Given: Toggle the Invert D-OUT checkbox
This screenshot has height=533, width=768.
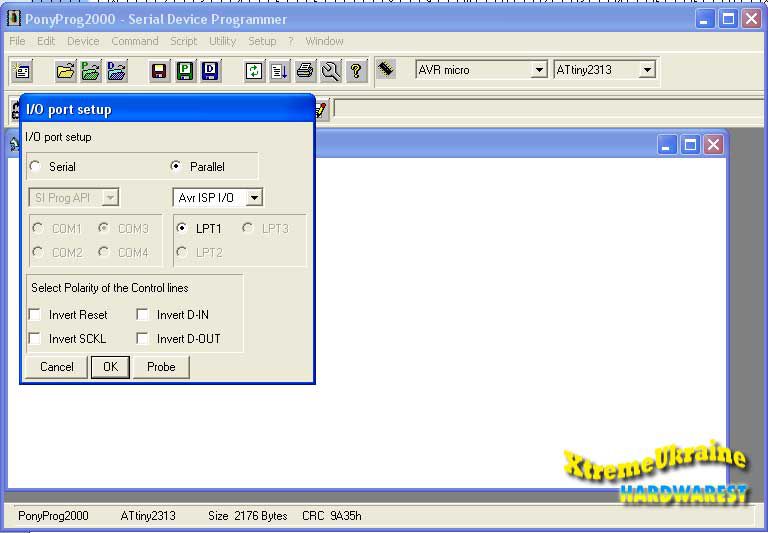Looking at the screenshot, I should click(x=143, y=339).
